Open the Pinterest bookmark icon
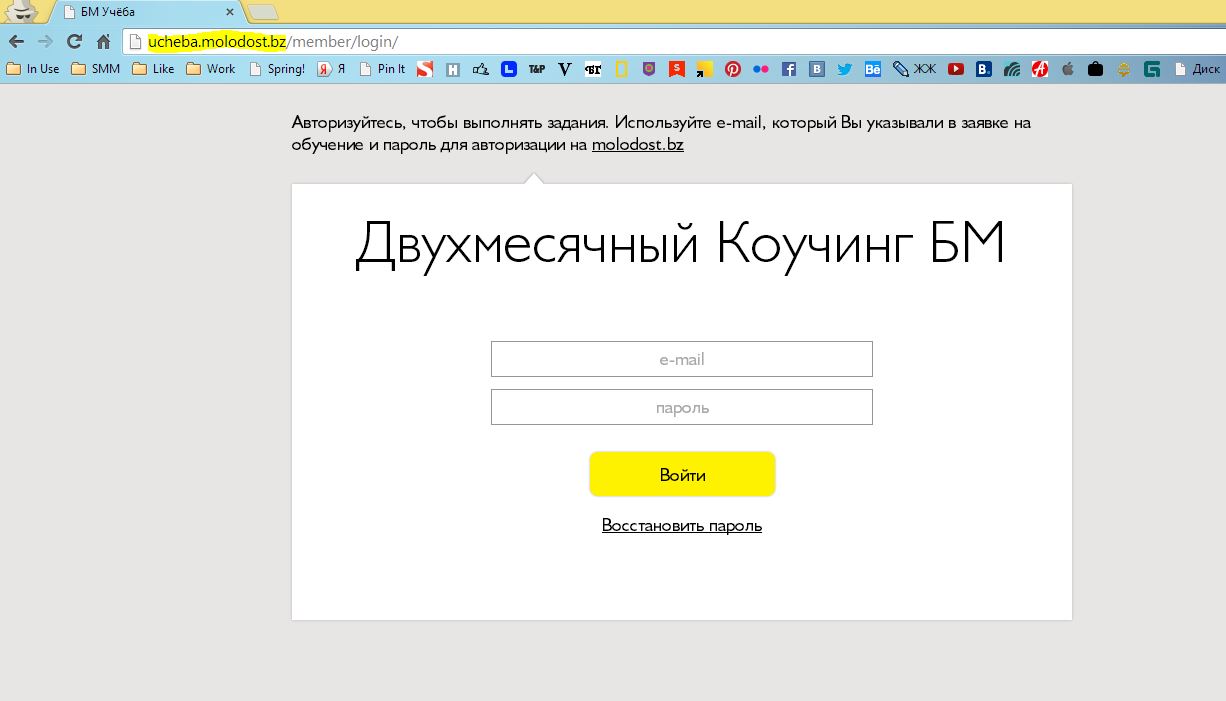This screenshot has height=701, width=1226. coord(732,69)
